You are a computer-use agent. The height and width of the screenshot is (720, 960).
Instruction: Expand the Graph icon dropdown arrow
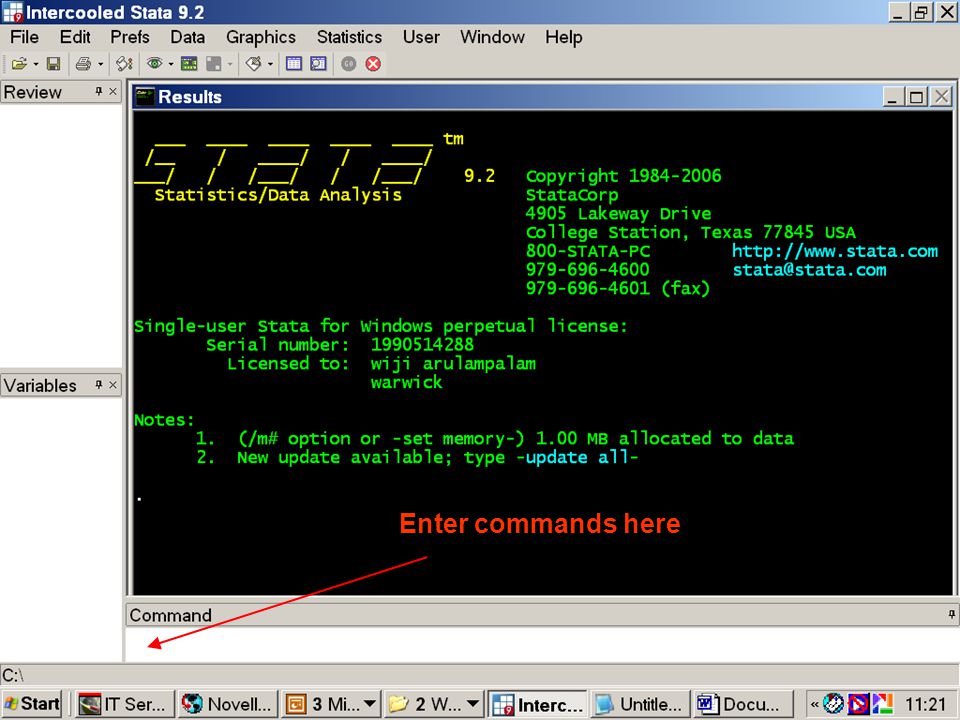pos(230,64)
